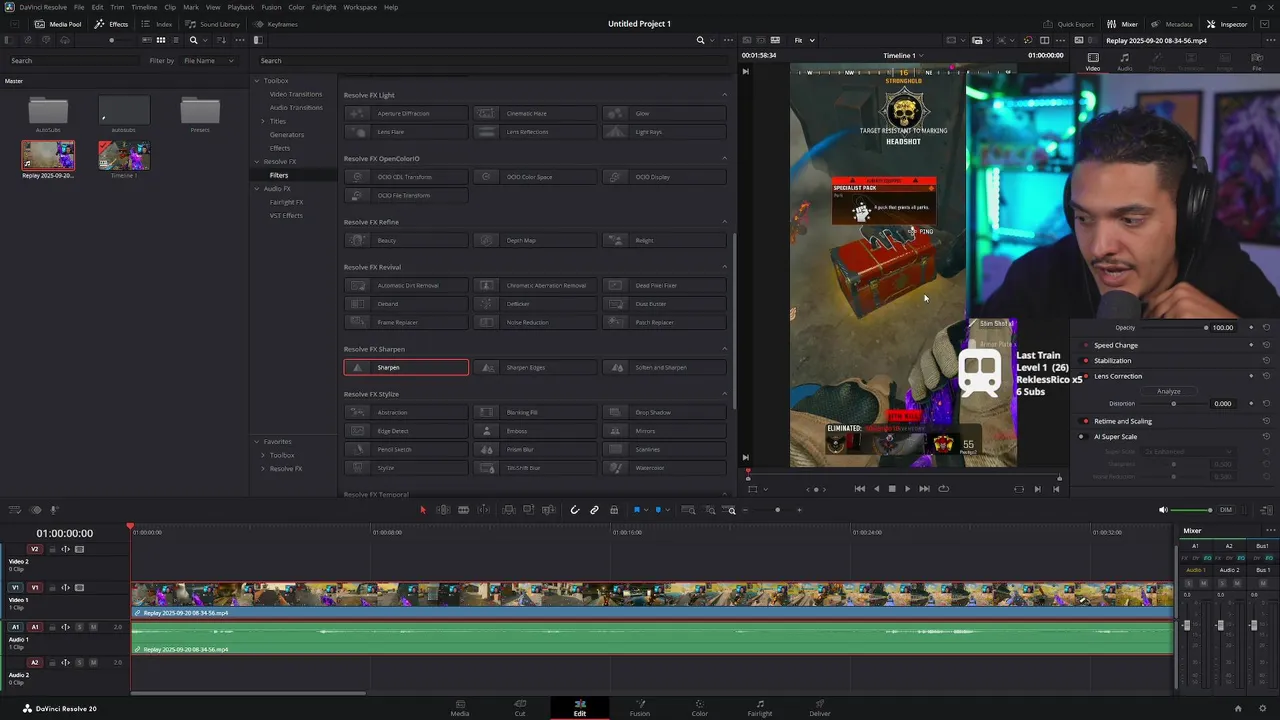Open the AutoSubs folder in media pool
This screenshot has height=720, width=1280.
click(48, 112)
